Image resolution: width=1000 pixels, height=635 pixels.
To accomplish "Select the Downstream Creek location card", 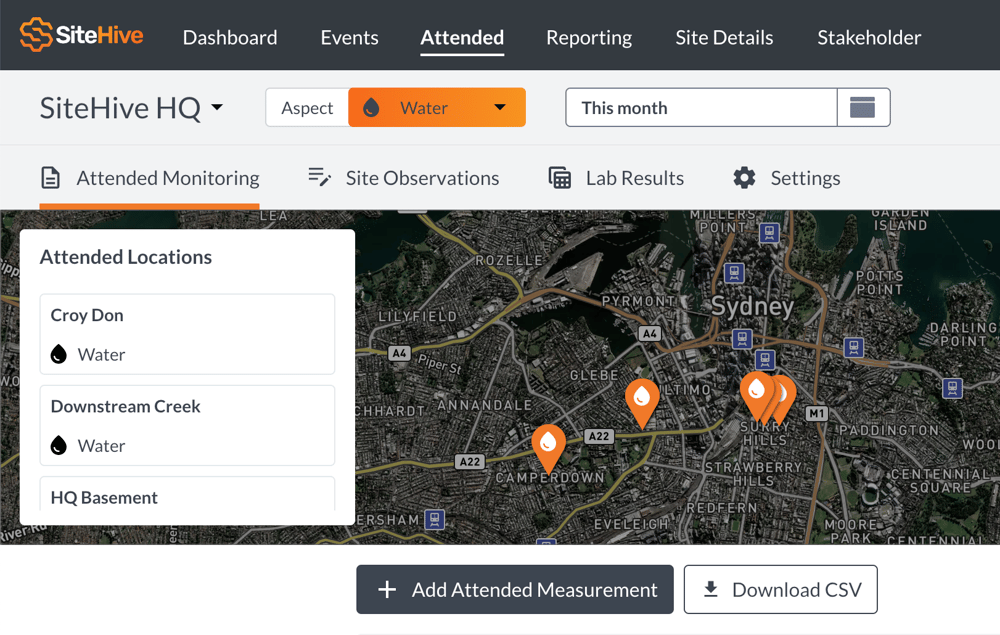I will point(187,425).
